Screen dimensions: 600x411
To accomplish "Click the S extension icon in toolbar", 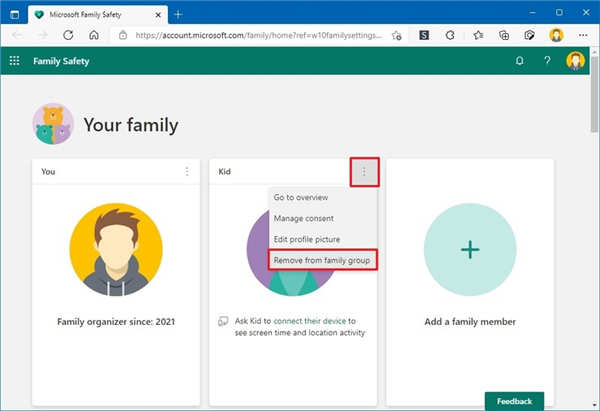I will click(424, 35).
